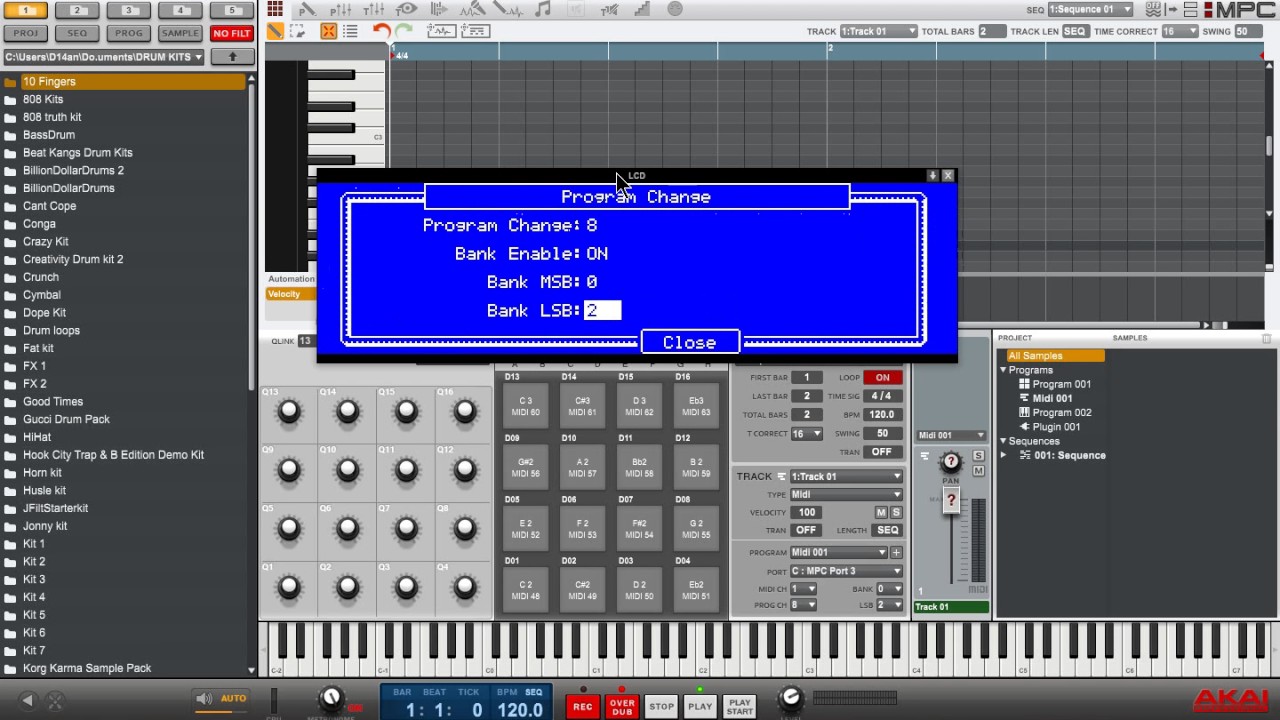Click the back arrow in bottom-left corner
This screenshot has width=1280, height=720.
click(x=28, y=701)
